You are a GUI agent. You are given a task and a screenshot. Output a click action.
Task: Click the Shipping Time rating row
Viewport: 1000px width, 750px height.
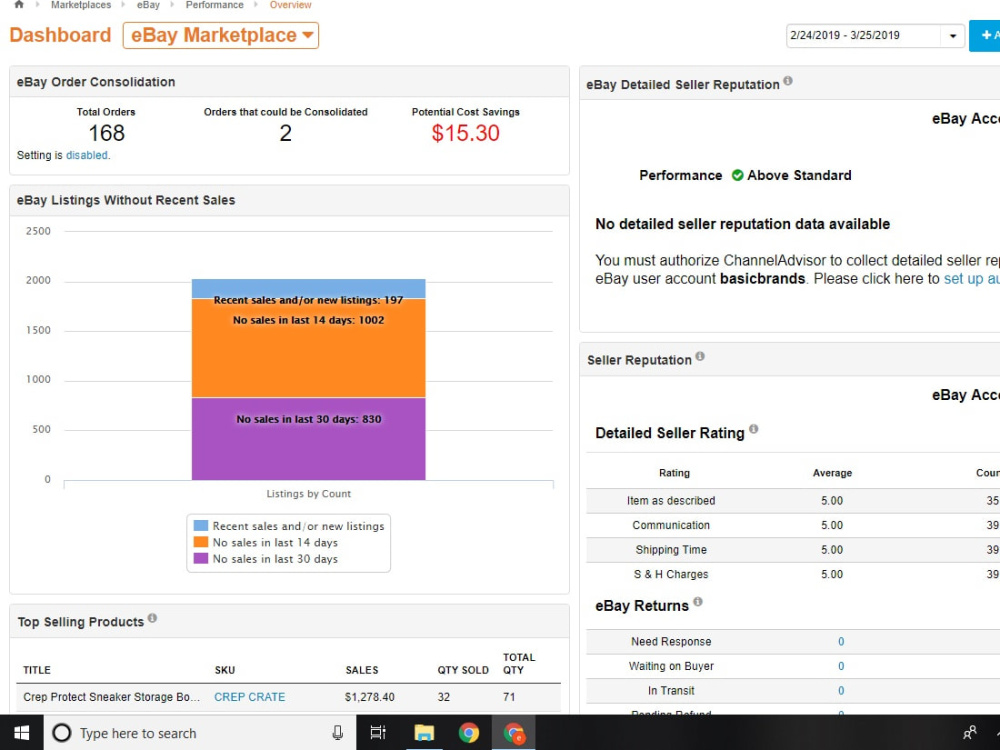pyautogui.click(x=793, y=550)
